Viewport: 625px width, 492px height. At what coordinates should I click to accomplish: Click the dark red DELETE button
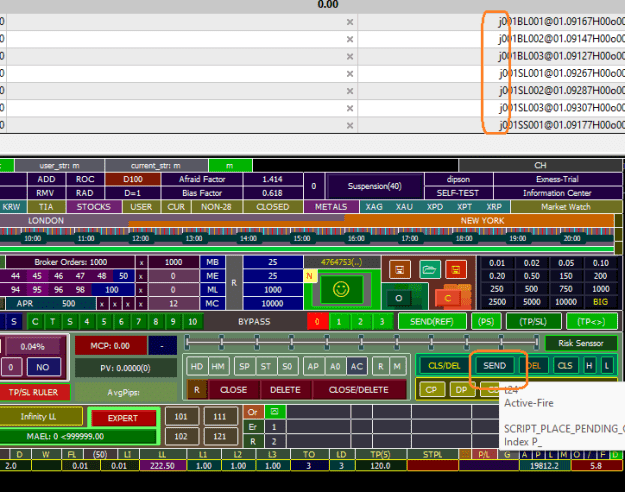pyautogui.click(x=285, y=390)
